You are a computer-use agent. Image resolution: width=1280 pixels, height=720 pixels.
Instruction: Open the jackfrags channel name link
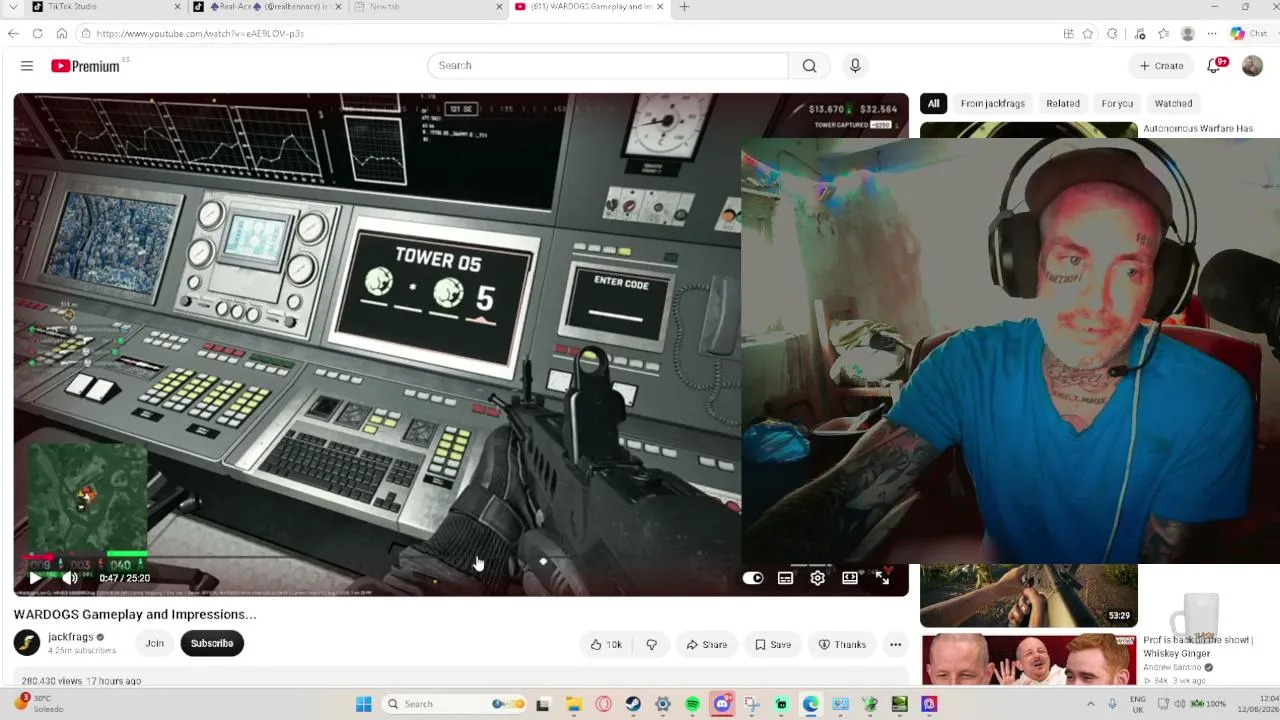(x=71, y=637)
